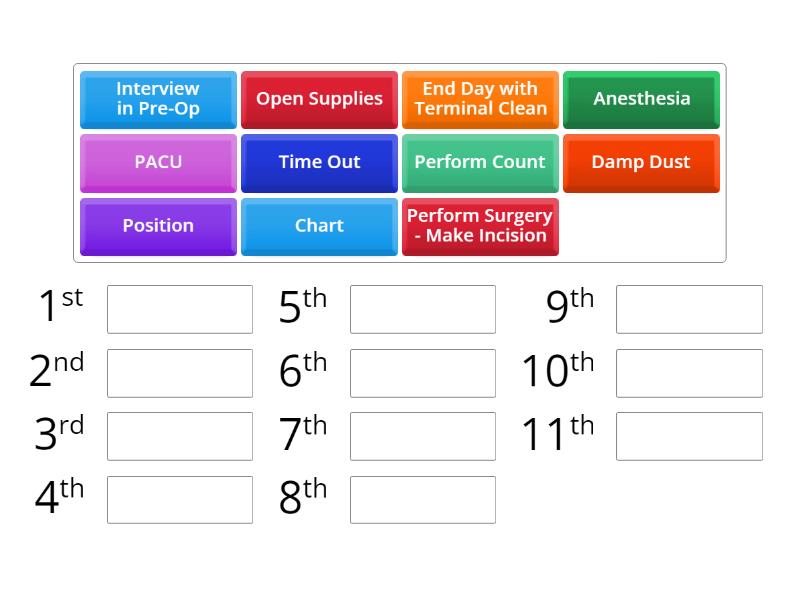Select the 8th answer slot
Viewport: 800px width, 600px height.
coord(423,500)
